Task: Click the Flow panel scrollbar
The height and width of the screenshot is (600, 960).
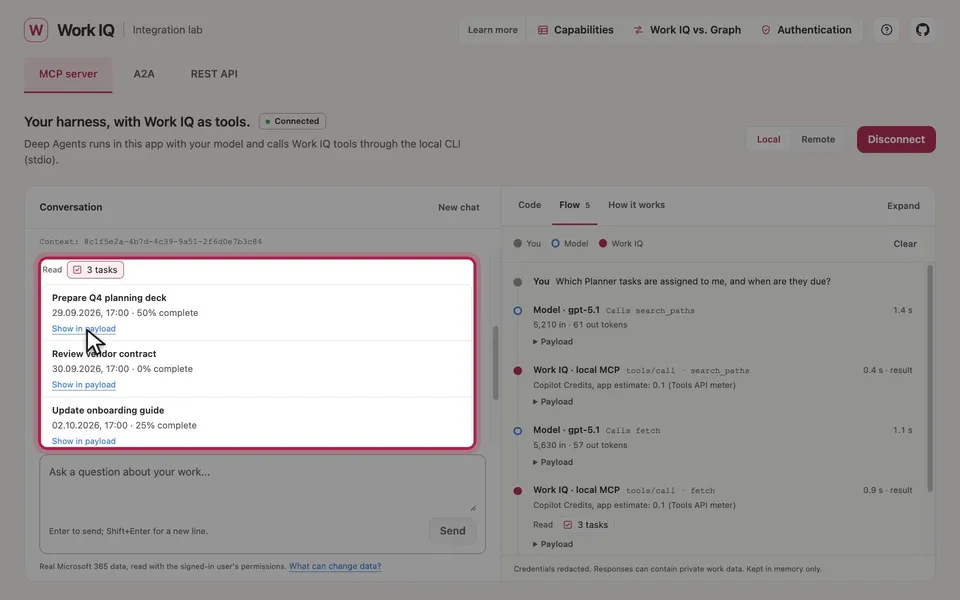Action: coord(931,378)
